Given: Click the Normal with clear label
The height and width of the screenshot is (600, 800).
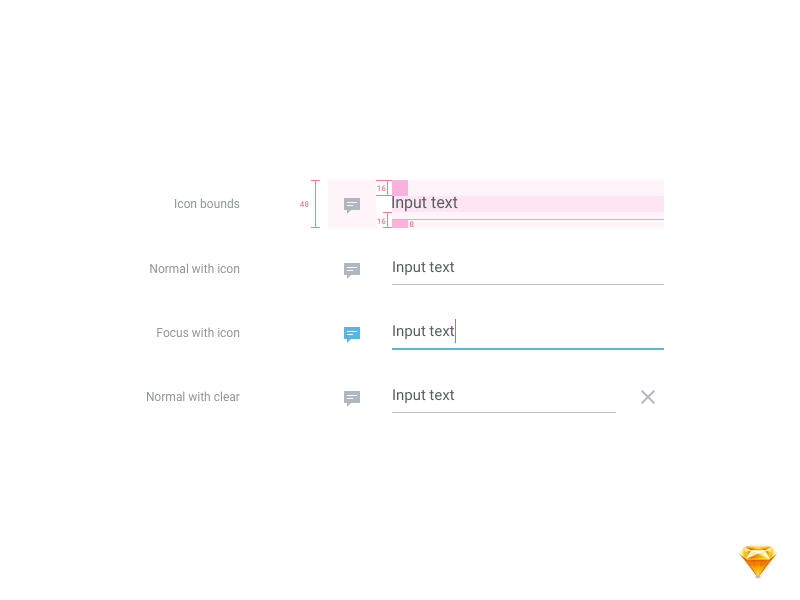Looking at the screenshot, I should click(193, 397).
